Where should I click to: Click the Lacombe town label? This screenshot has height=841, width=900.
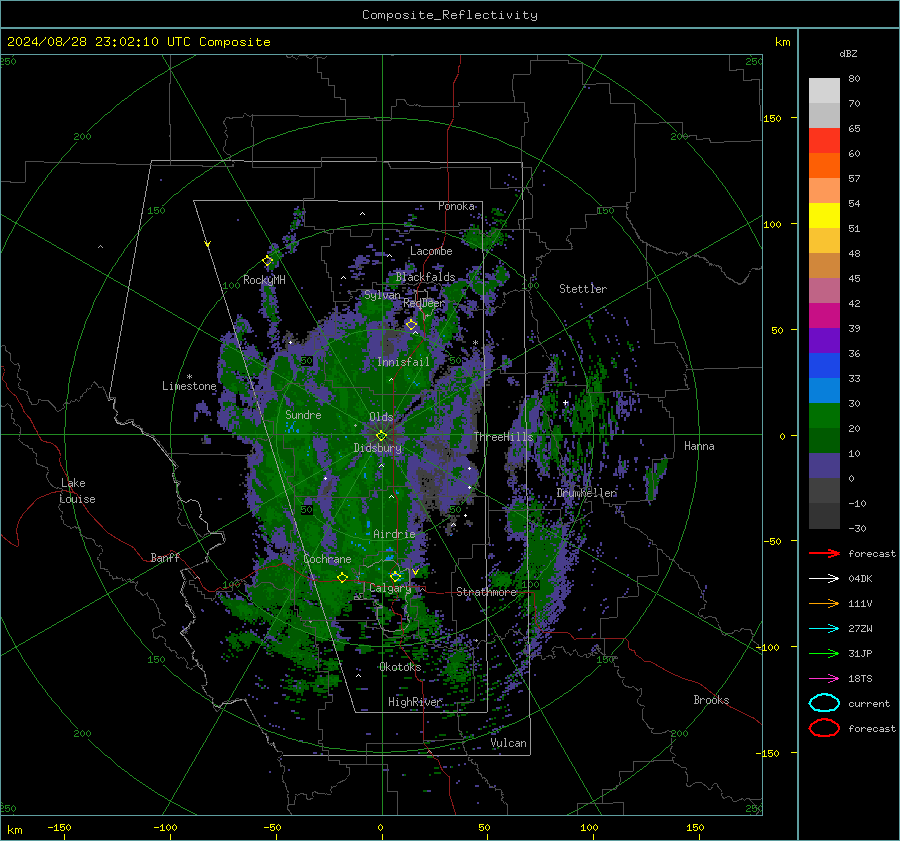click(x=431, y=251)
